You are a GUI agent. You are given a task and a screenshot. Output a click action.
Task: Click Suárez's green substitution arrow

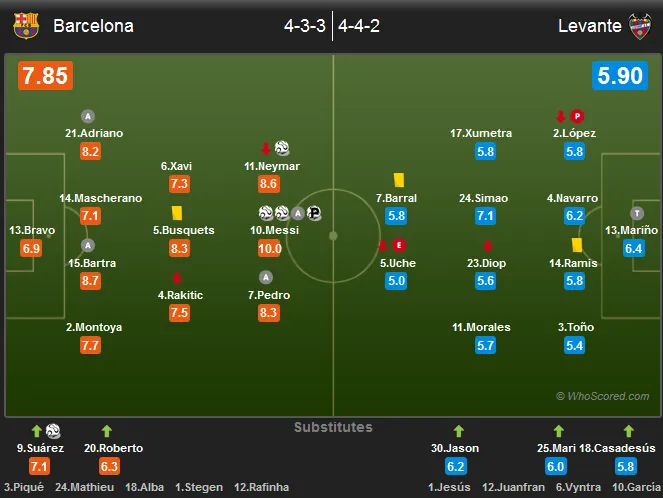tap(37, 431)
